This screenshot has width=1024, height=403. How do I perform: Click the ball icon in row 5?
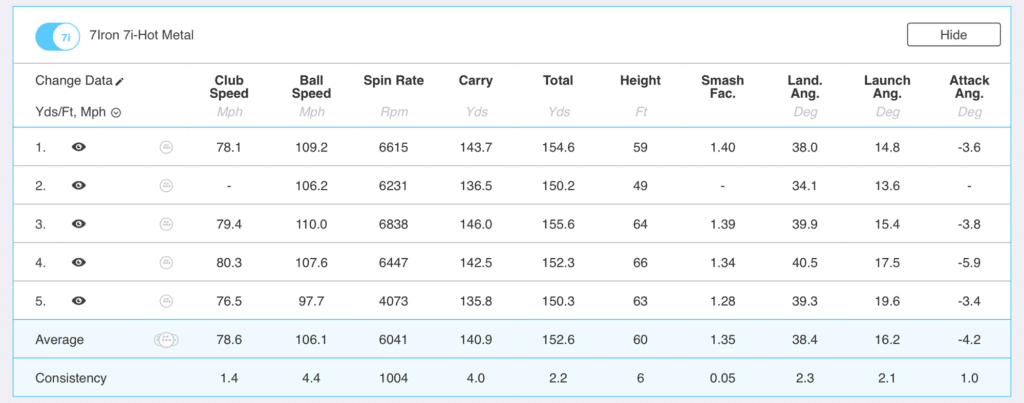[x=166, y=300]
